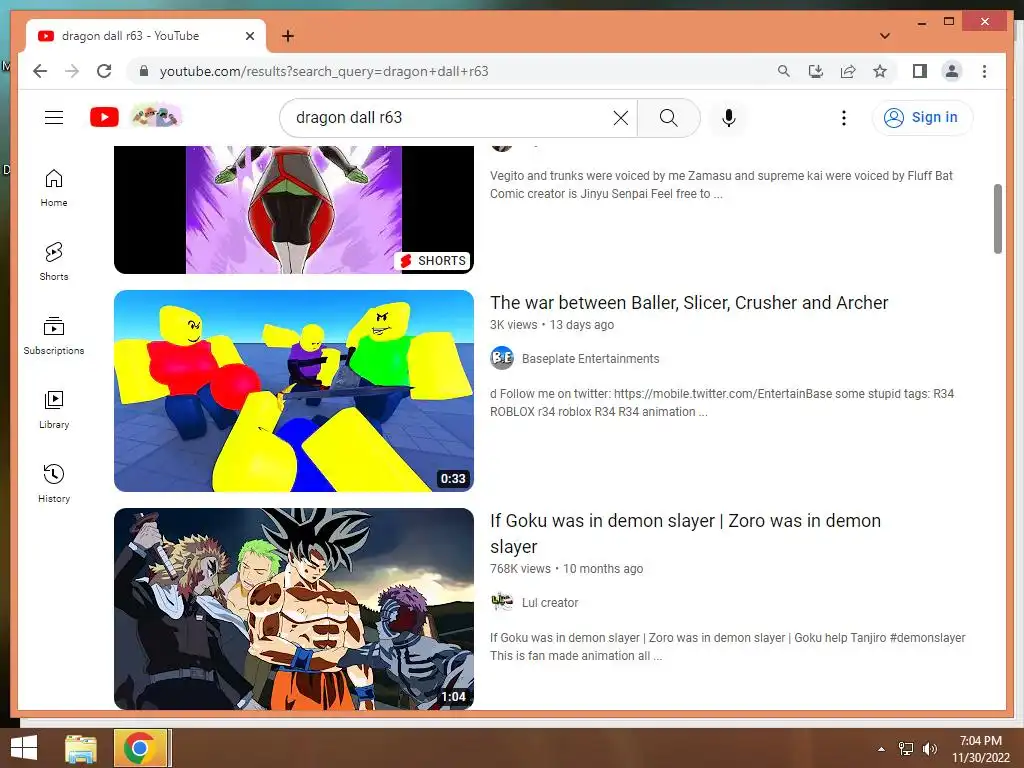Open a new browser tab

tap(288, 36)
